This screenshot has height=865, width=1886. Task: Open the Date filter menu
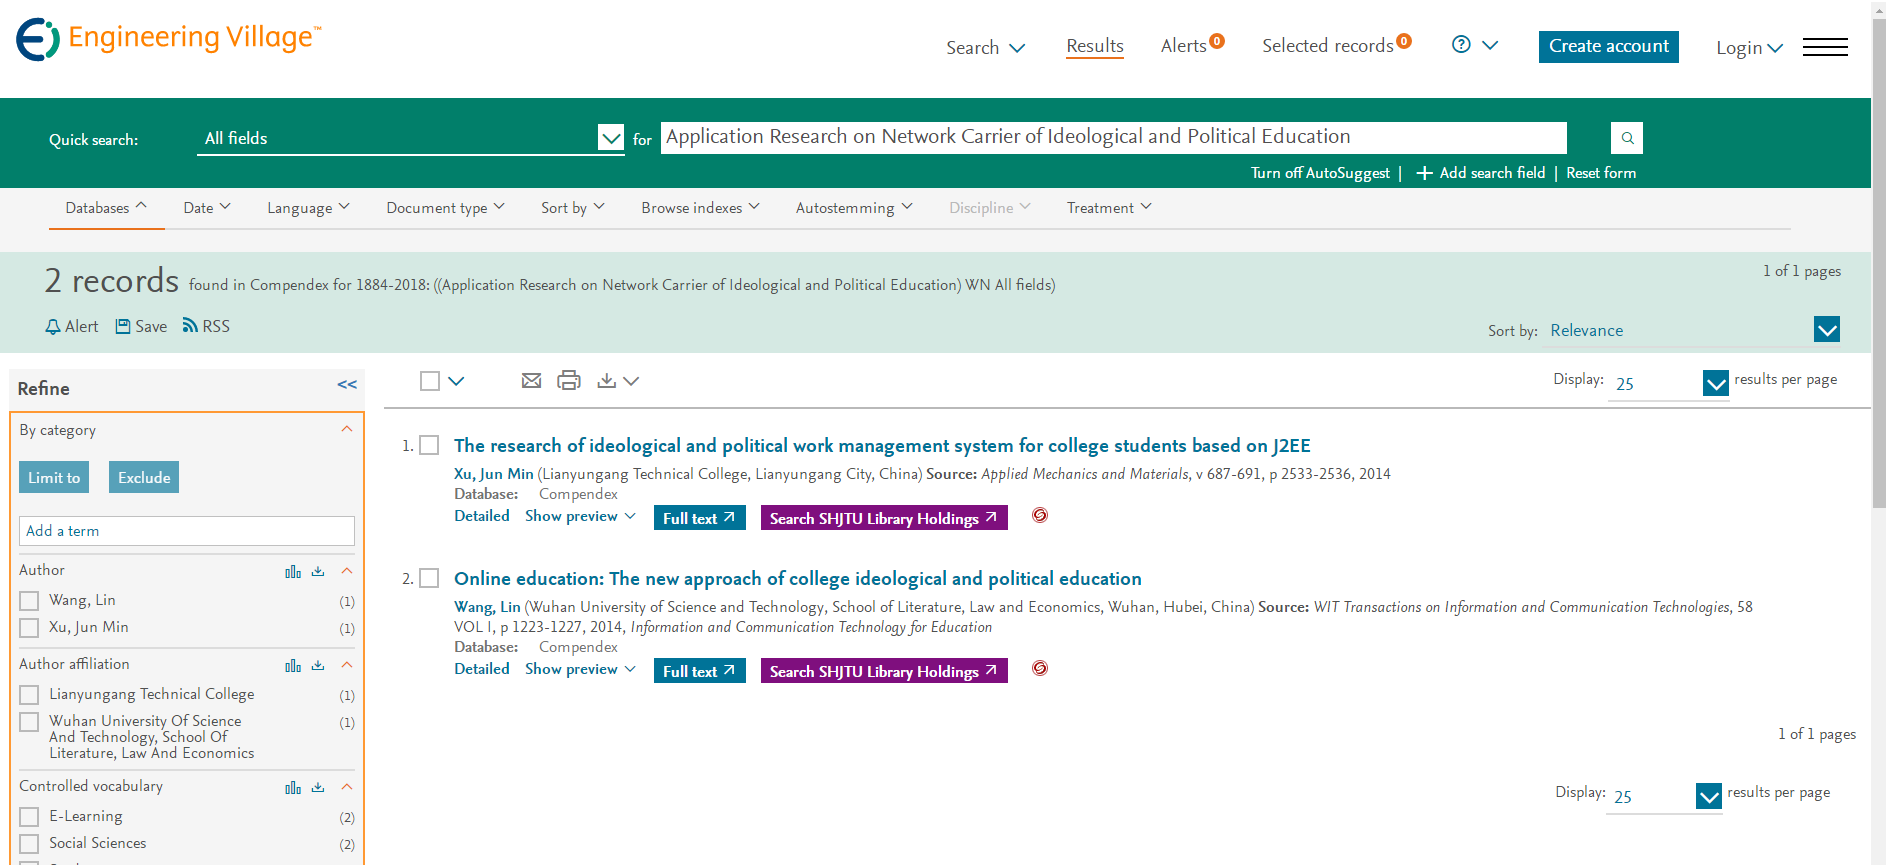(x=207, y=208)
